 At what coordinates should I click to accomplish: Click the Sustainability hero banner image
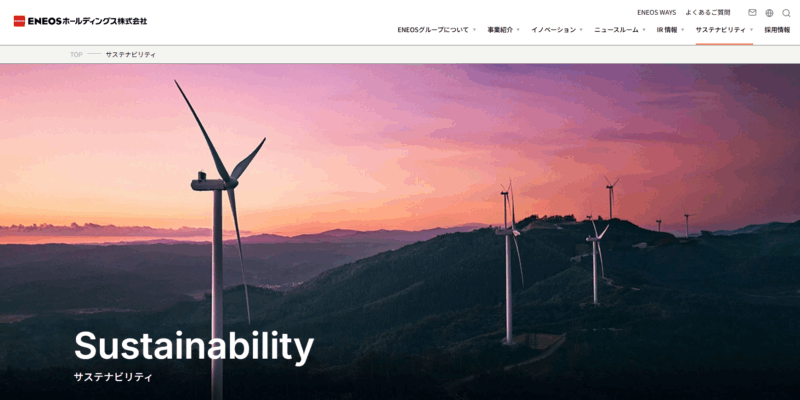(400, 232)
